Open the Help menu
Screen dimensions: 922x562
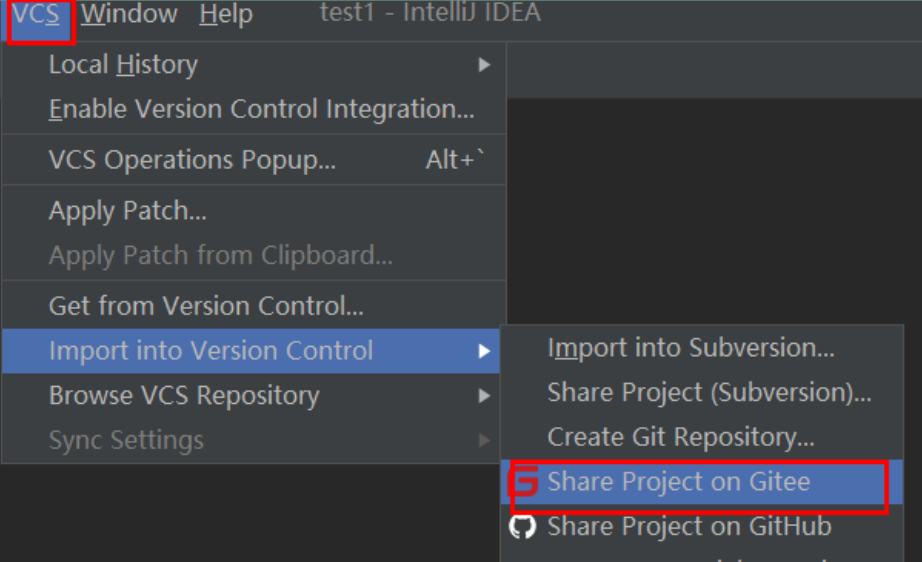[226, 15]
